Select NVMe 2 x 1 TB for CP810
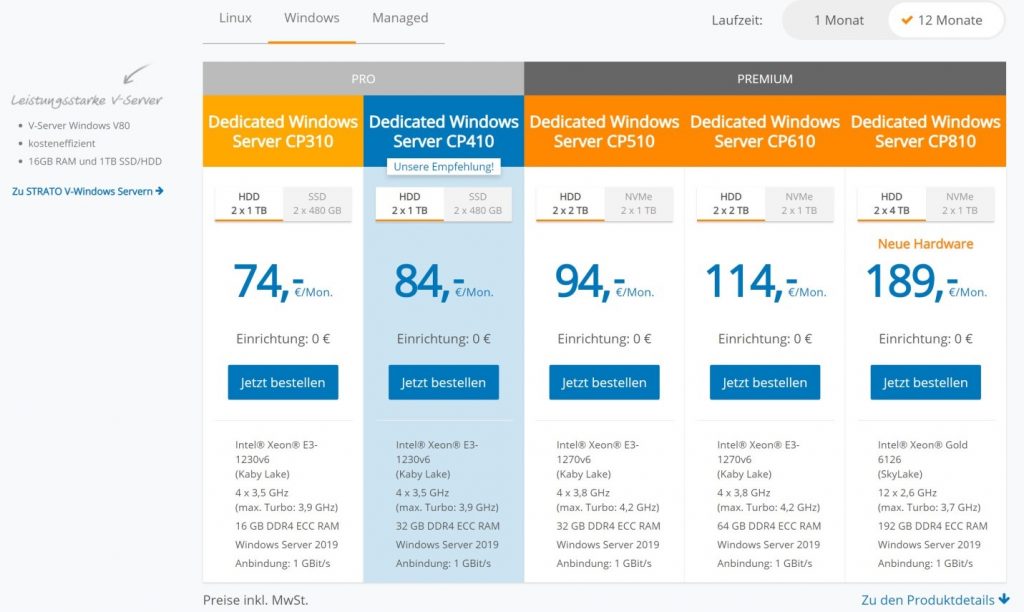This screenshot has height=612, width=1024. (959, 204)
